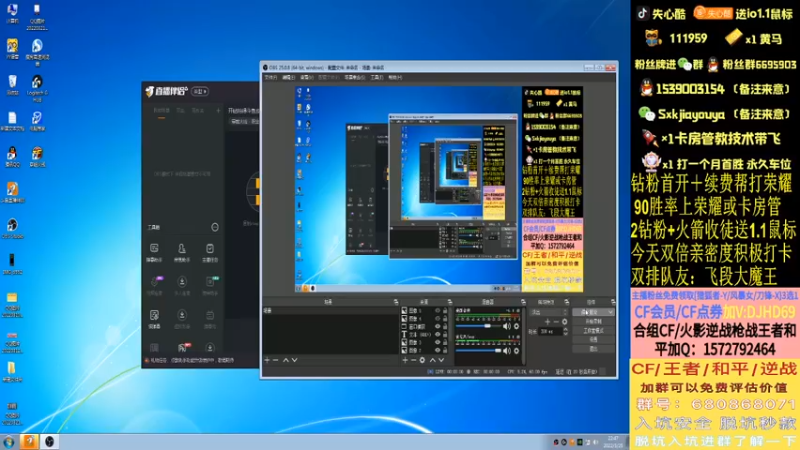Toggle visibility eye of window capture source
800x450 pixels.
437,326
